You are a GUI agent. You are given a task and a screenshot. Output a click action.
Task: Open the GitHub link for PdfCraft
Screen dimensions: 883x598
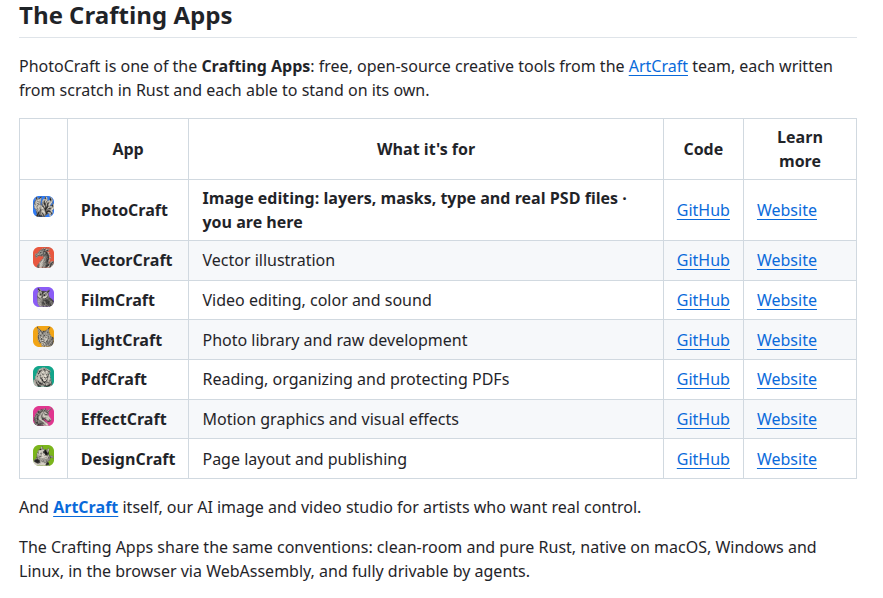[x=703, y=380]
